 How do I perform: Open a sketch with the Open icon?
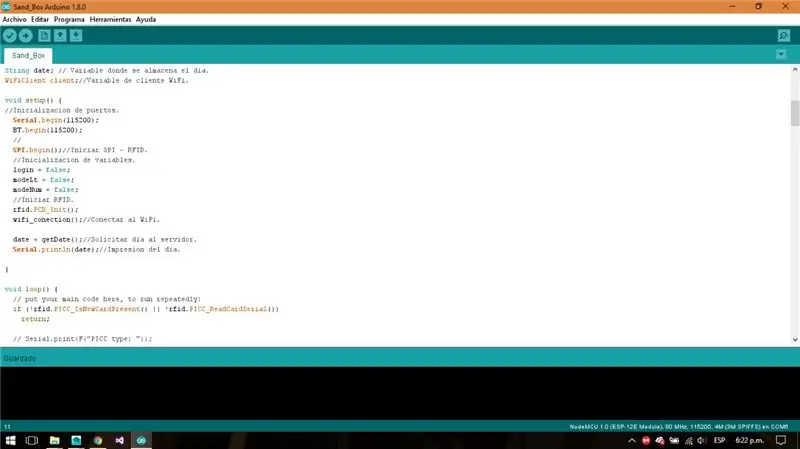[x=60, y=36]
